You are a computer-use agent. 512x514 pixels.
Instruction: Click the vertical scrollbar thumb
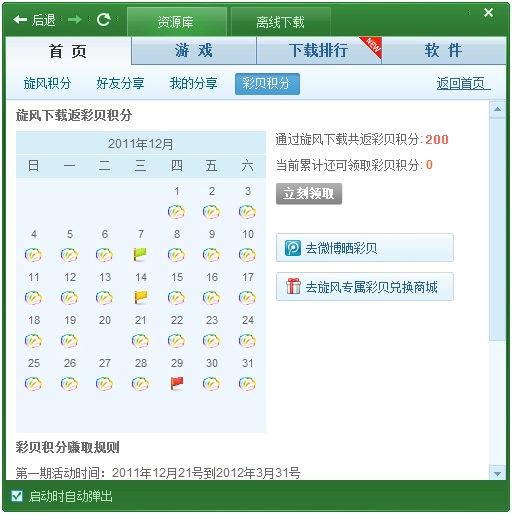(497, 230)
